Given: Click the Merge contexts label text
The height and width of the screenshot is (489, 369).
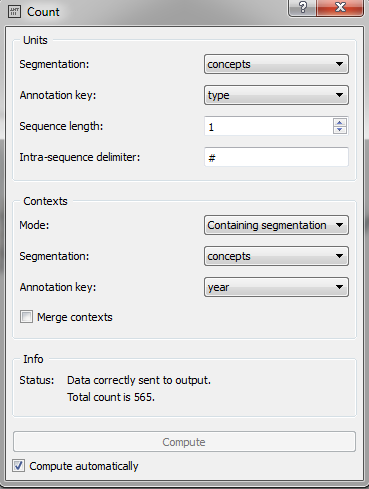Looking at the screenshot, I should pos(75,317).
